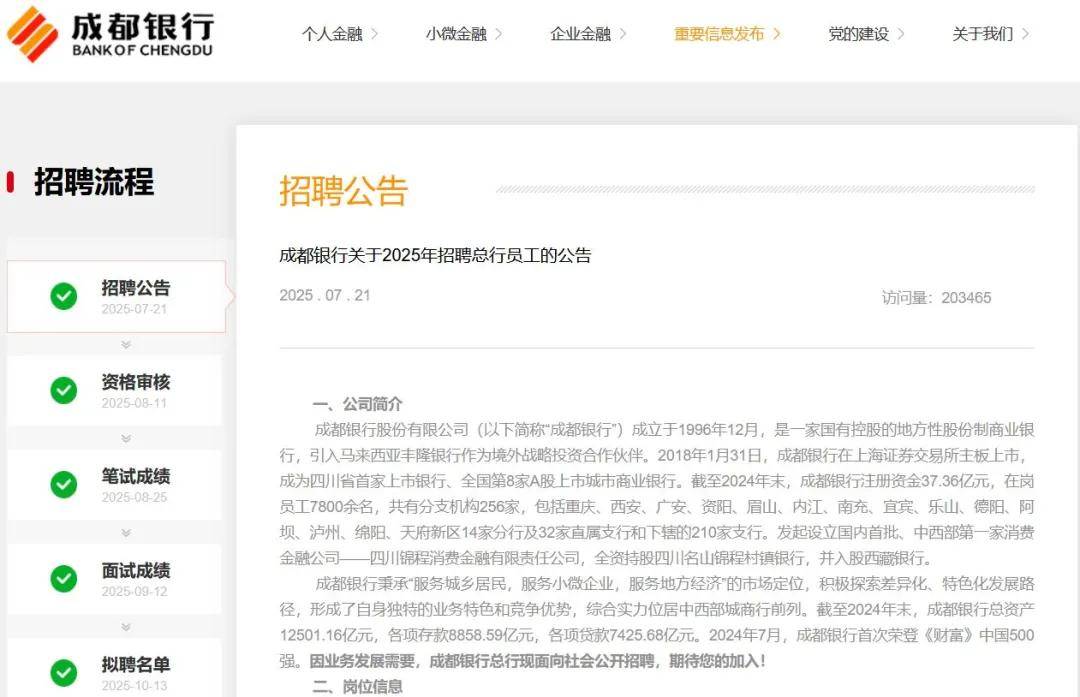Go to 关于我们 in top navigation

pos(990,34)
